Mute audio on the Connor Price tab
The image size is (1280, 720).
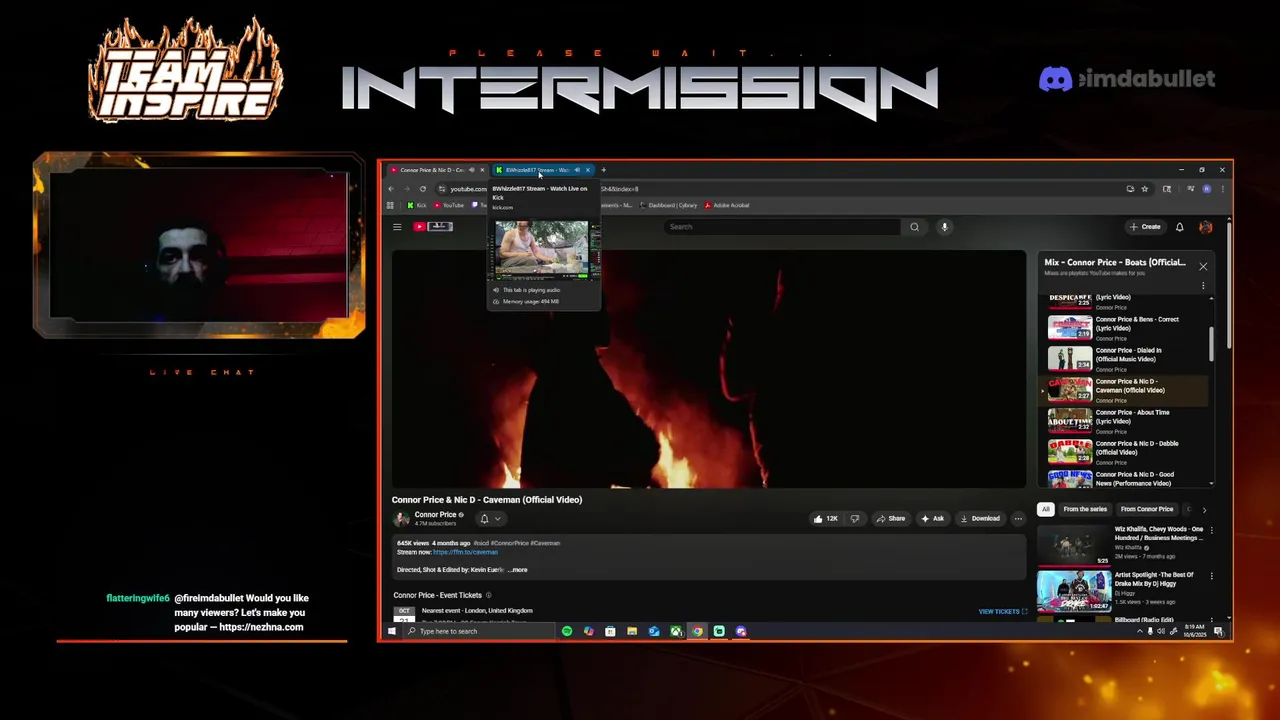pos(472,170)
